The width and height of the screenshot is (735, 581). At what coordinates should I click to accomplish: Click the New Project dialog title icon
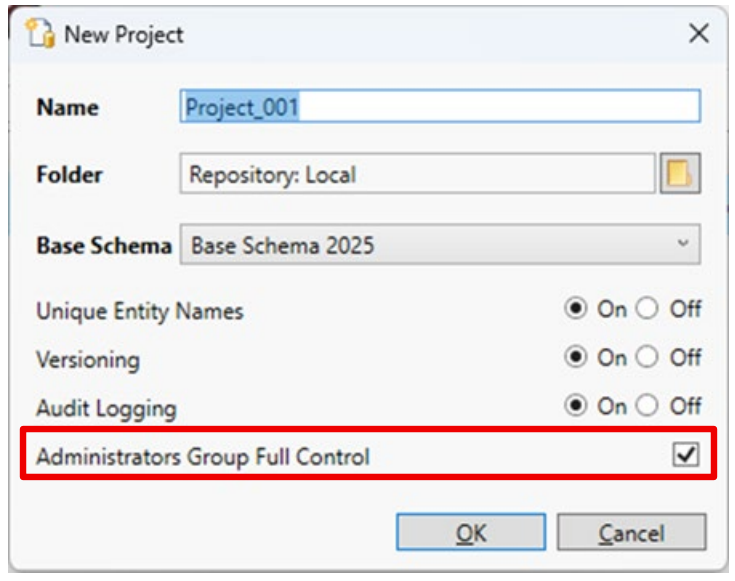tap(38, 33)
